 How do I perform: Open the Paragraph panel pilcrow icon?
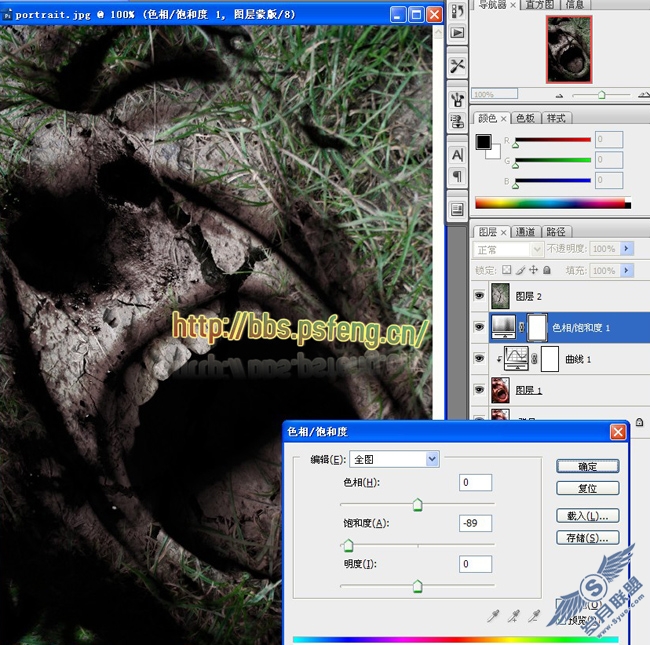pyautogui.click(x=457, y=177)
